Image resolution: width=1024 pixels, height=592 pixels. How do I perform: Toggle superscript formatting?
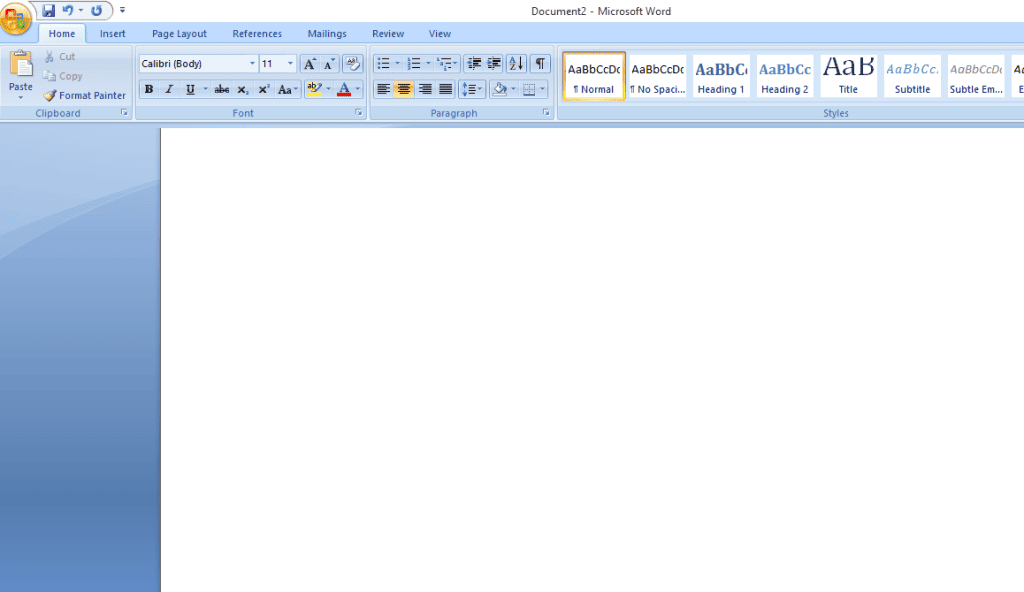[263, 90]
